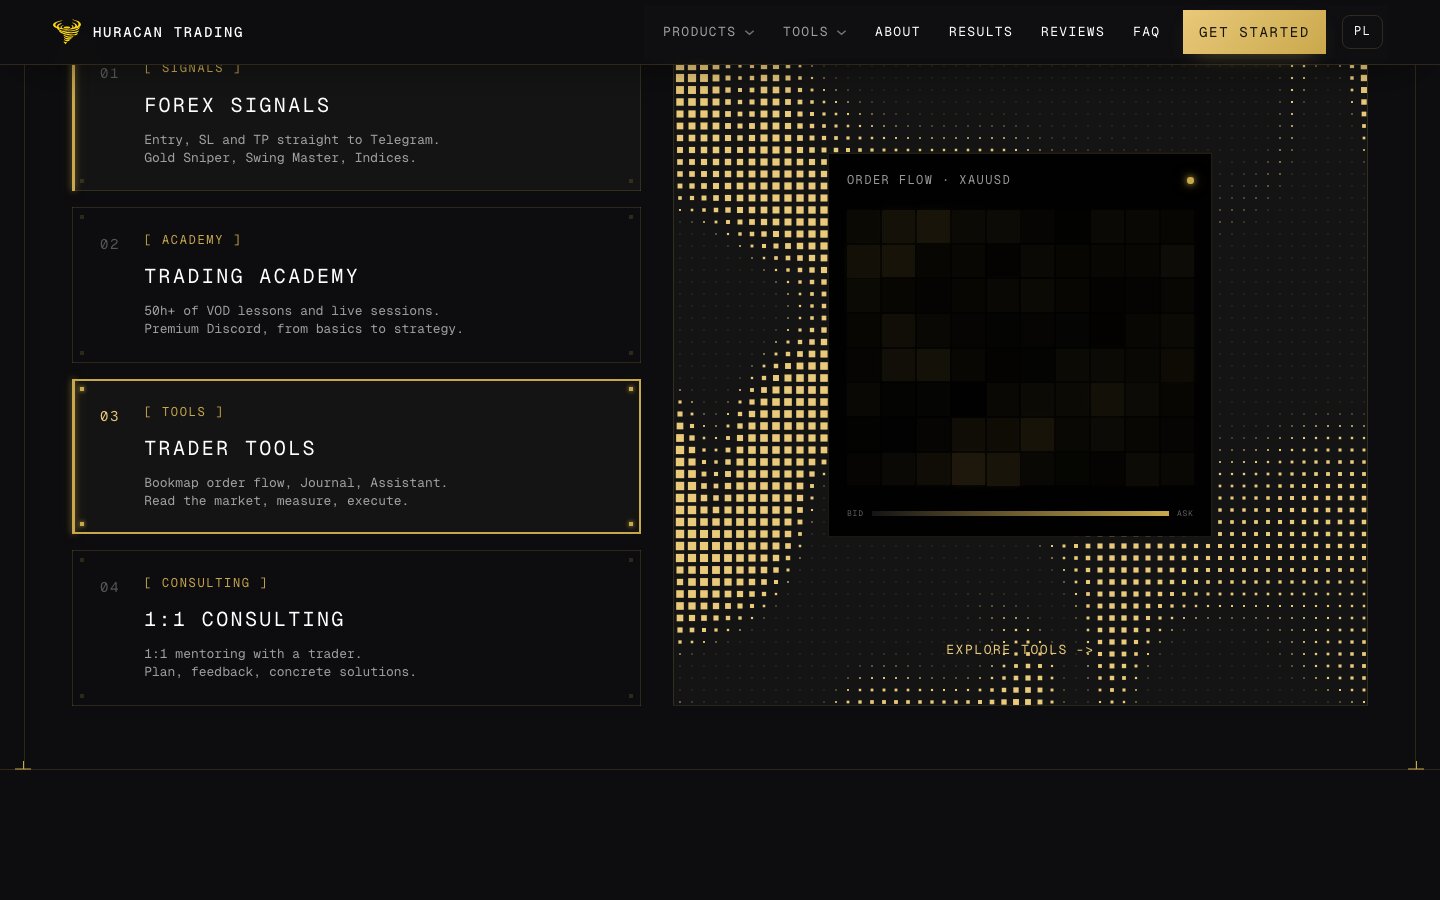Open the Reviews page
This screenshot has height=900, width=1440.
(1072, 32)
